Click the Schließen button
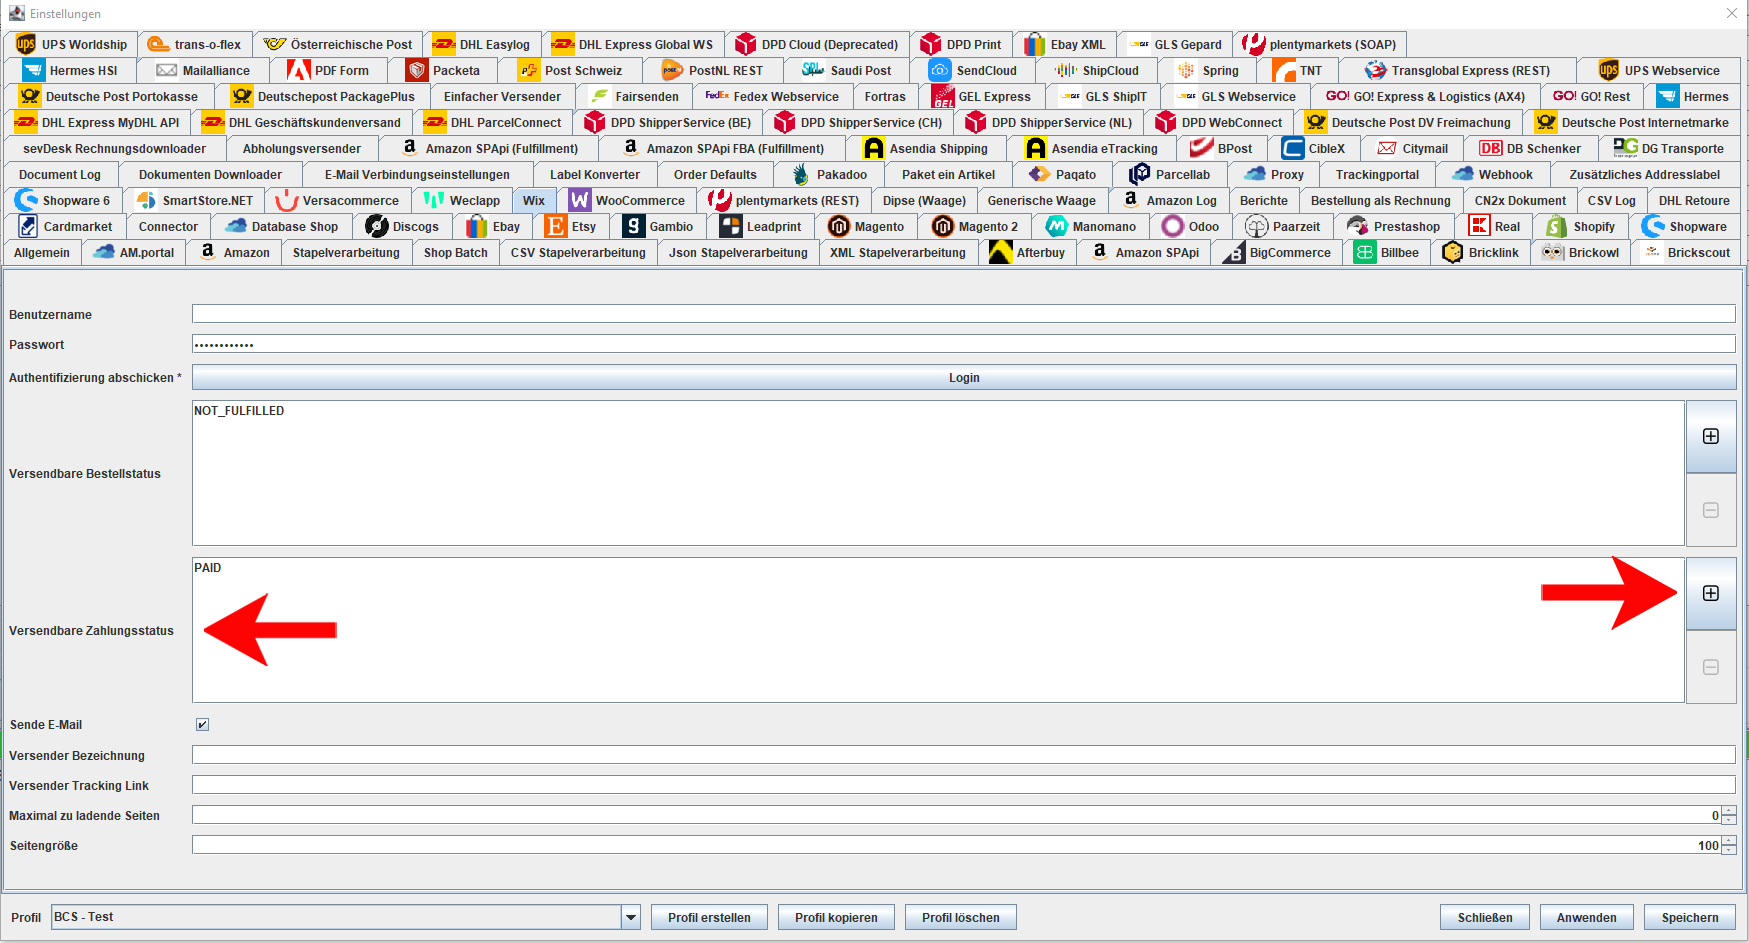Viewport: 1749px width, 943px height. click(x=1485, y=917)
